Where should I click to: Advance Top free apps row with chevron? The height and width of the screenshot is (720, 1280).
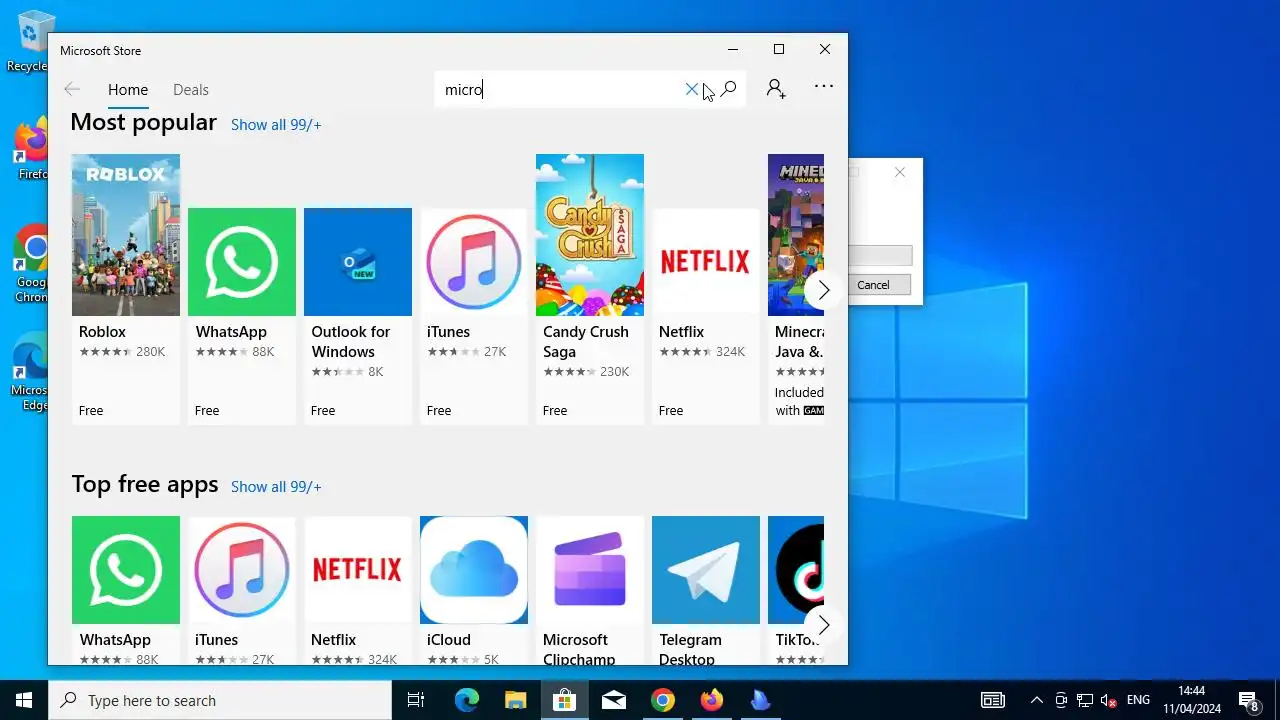coord(823,625)
